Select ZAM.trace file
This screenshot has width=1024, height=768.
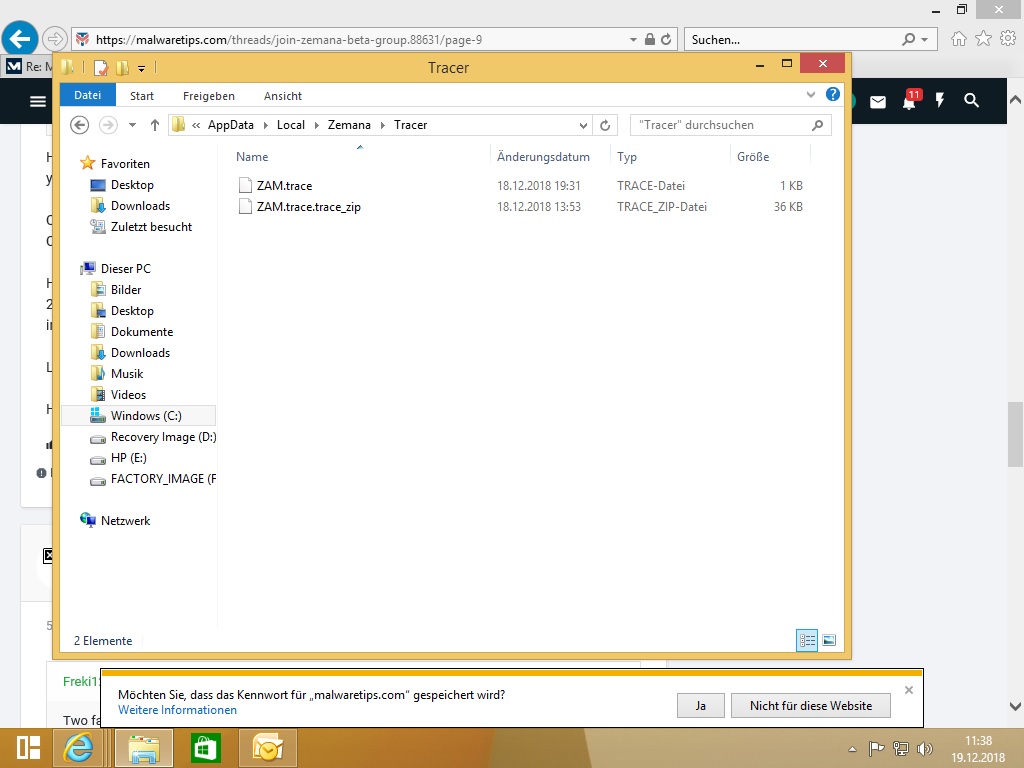click(284, 185)
